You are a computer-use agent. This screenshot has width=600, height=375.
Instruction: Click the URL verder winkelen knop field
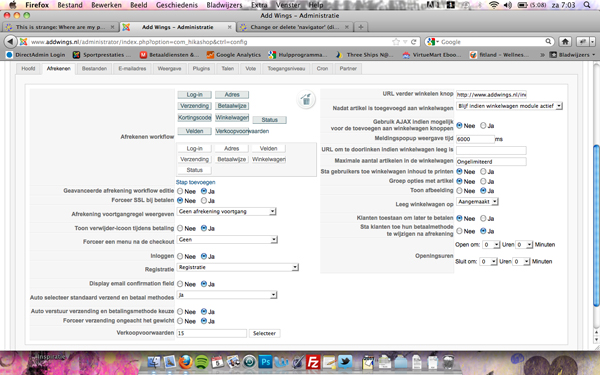pos(491,95)
